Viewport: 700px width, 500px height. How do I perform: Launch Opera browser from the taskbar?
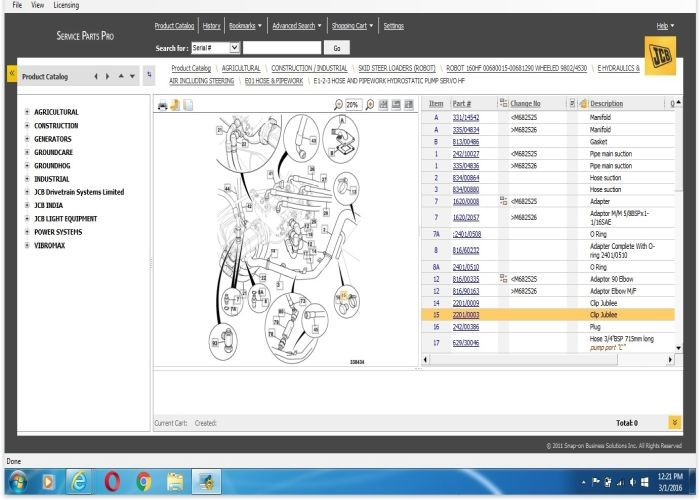pos(111,482)
